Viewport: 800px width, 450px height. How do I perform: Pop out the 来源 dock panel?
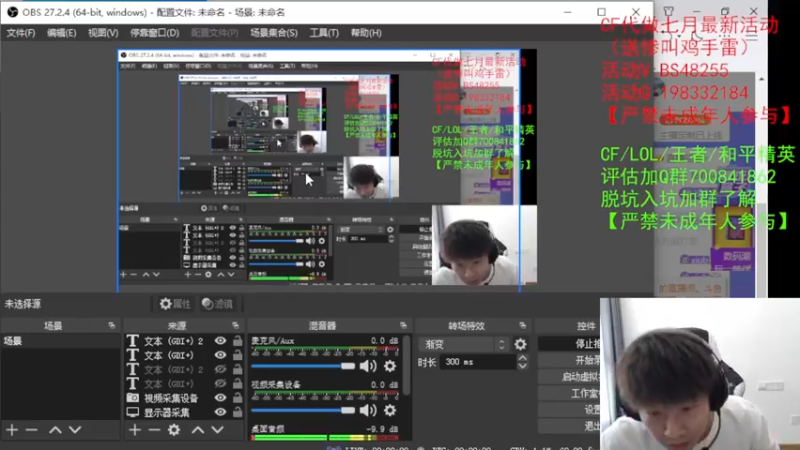coord(235,326)
